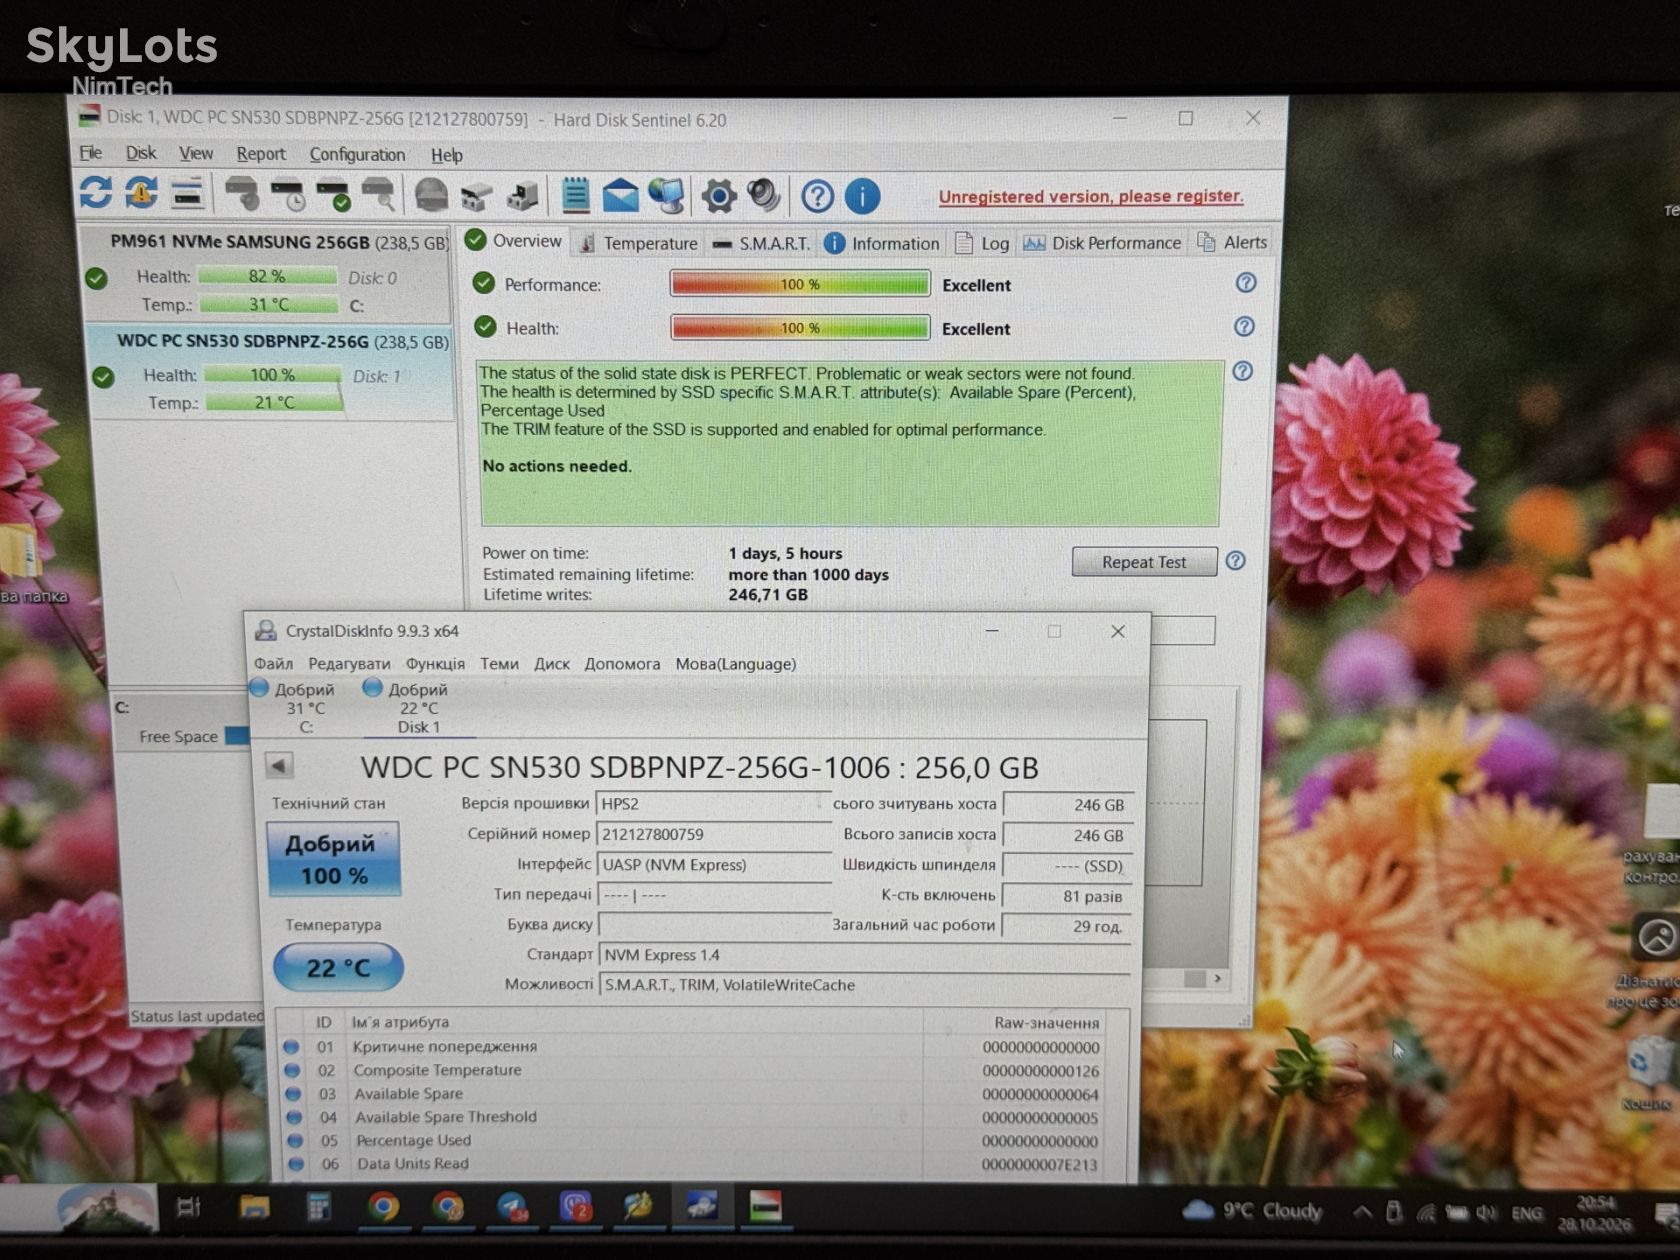Click the question mark help toolbar icon
The width and height of the screenshot is (1680, 1260).
click(817, 196)
